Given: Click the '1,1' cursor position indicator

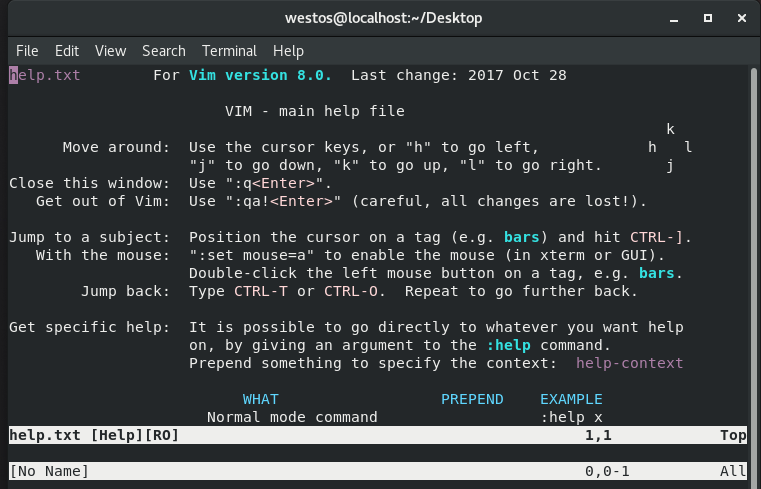Looking at the screenshot, I should 598,436.
